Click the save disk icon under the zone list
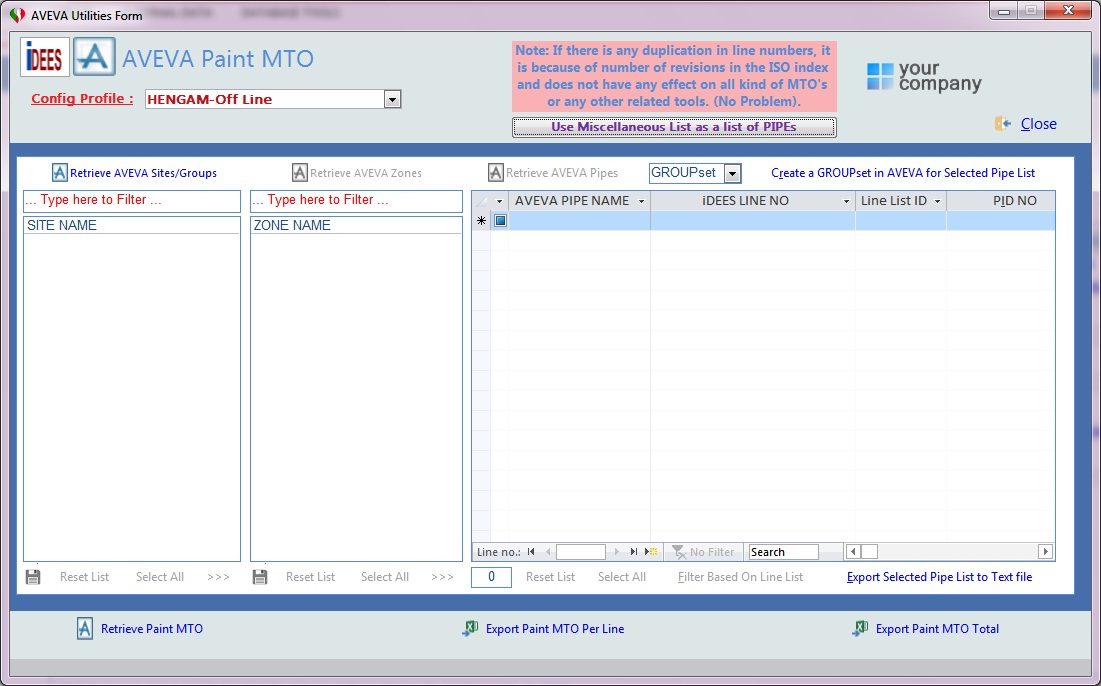This screenshot has width=1101, height=686. (260, 577)
